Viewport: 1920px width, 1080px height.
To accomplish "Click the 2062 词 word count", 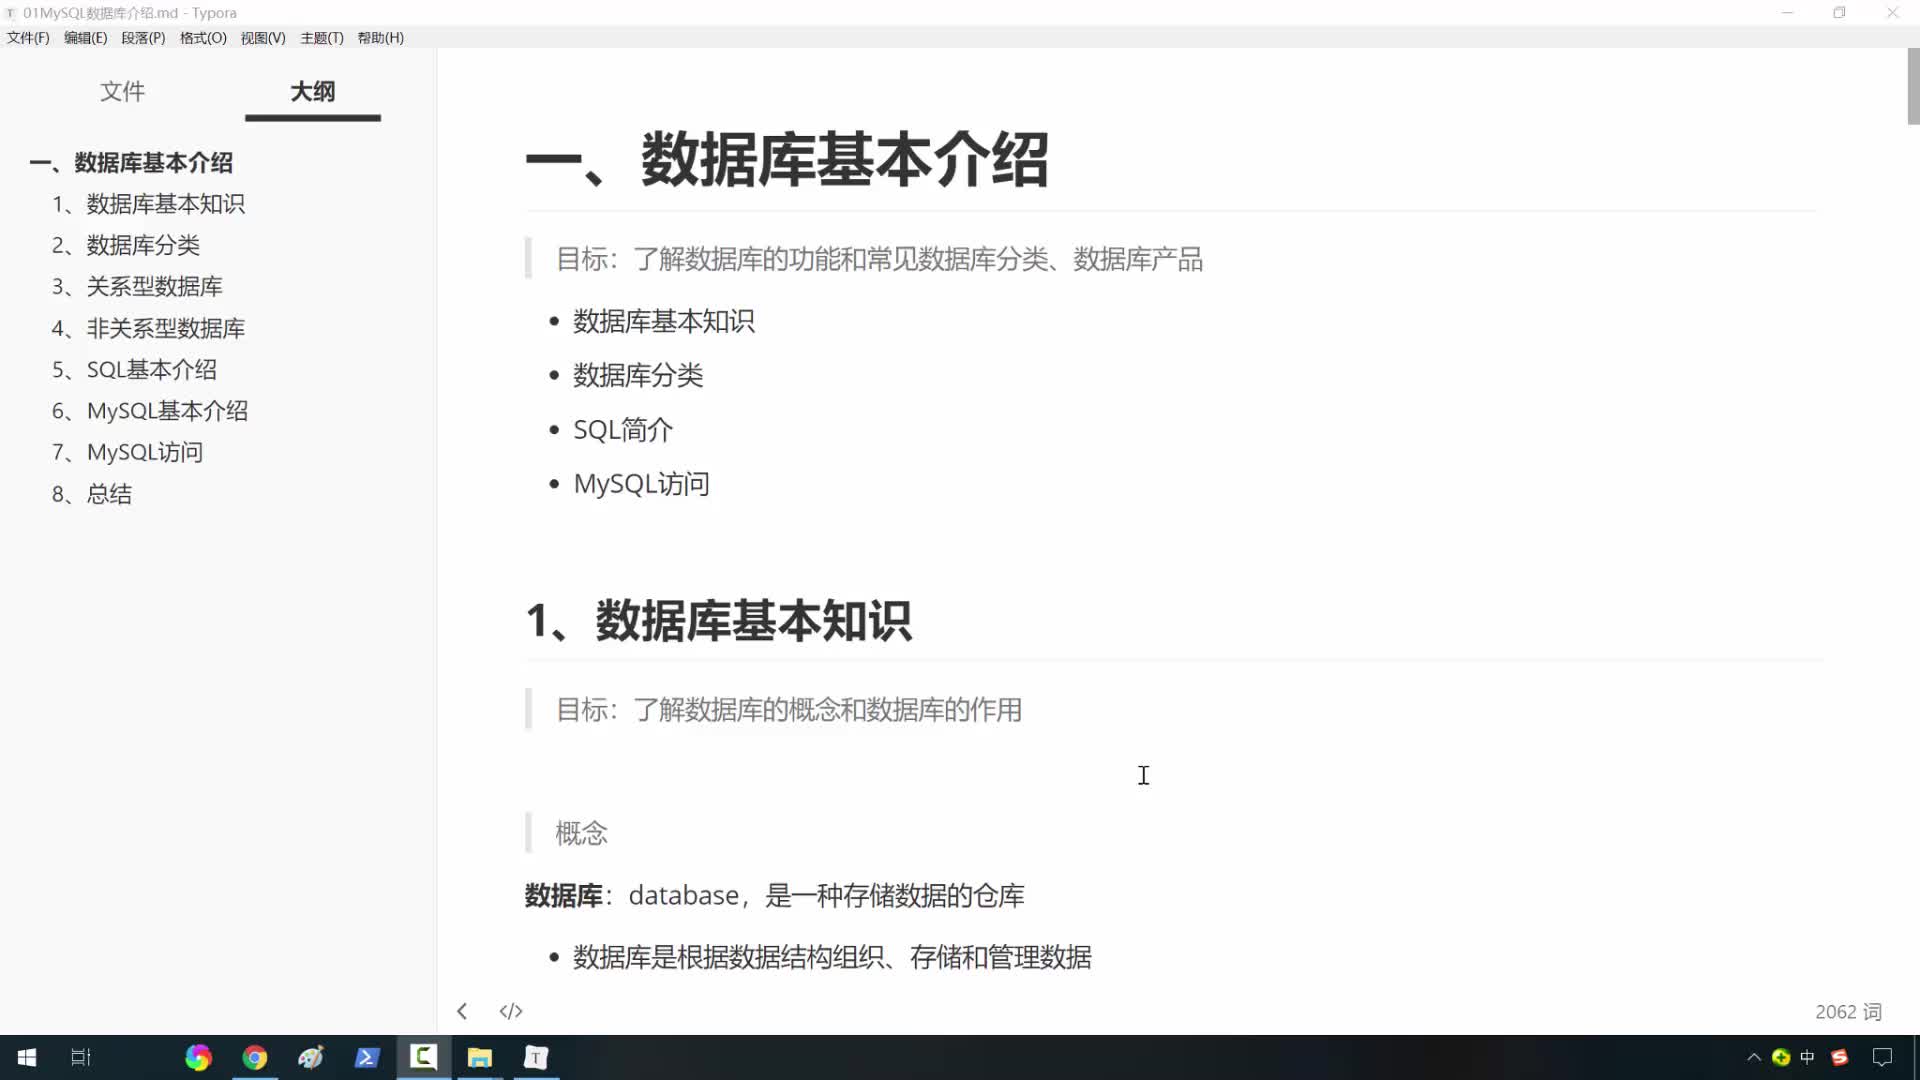I will tap(1848, 1012).
